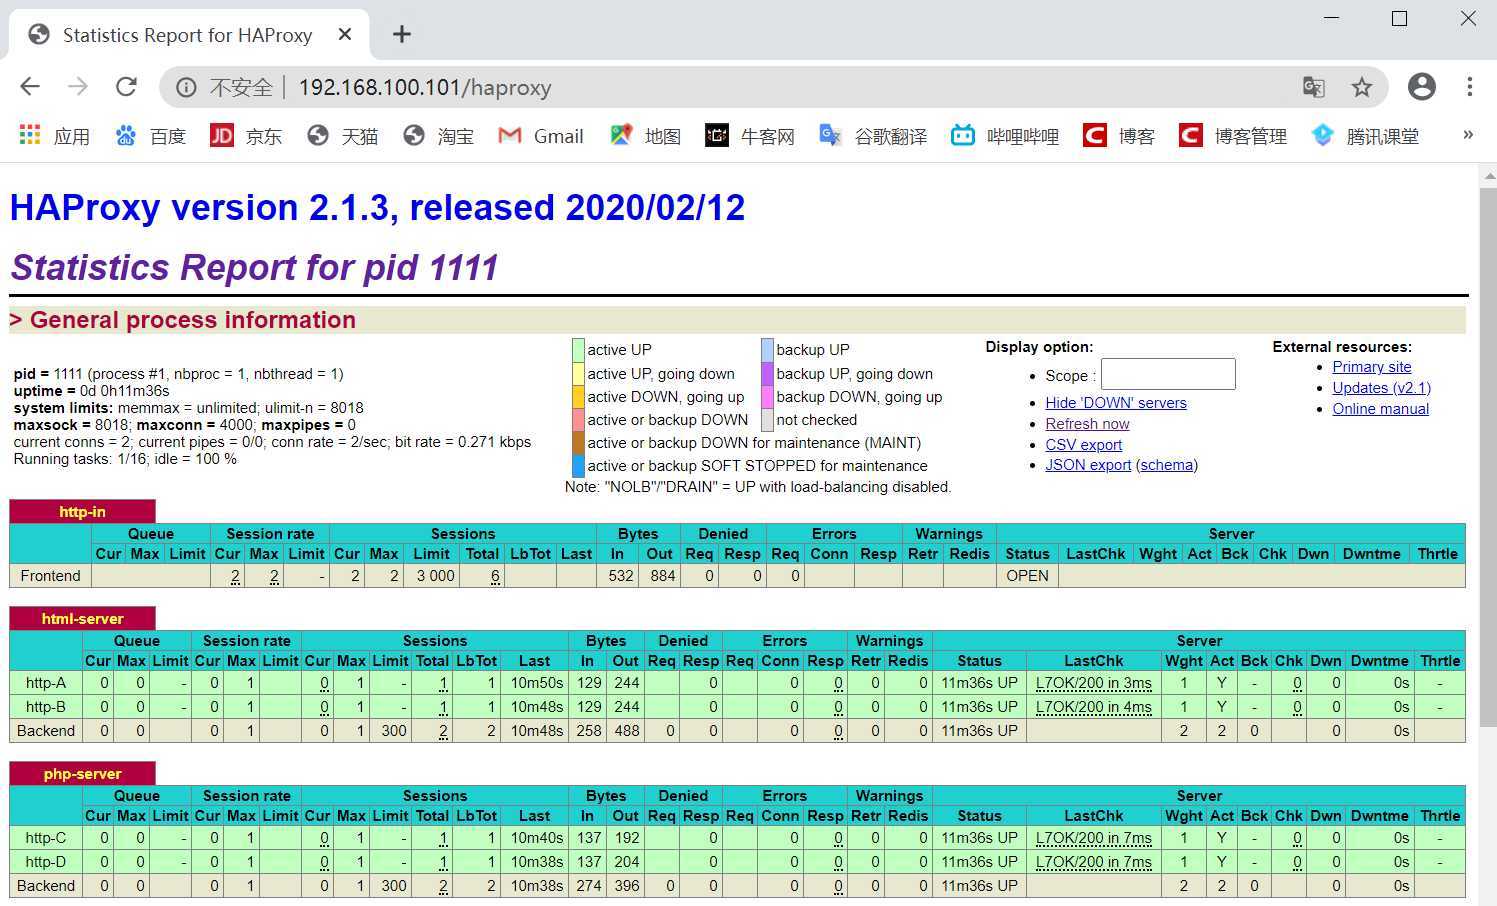
Task: Click the General process information heading
Action: click(193, 320)
